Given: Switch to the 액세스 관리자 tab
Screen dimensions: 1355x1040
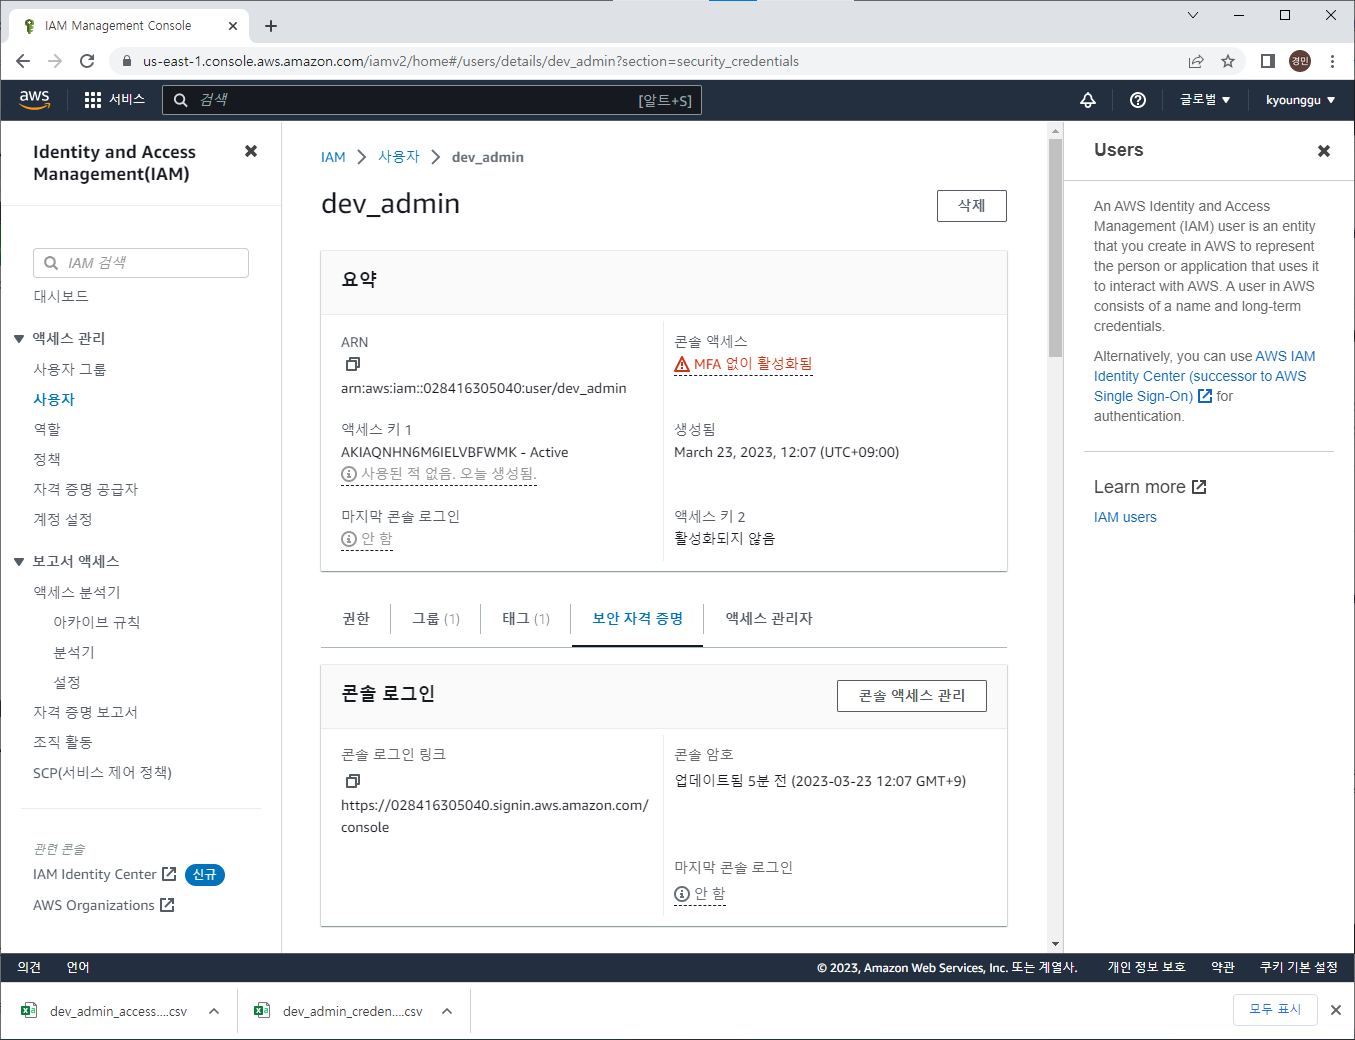Looking at the screenshot, I should pyautogui.click(x=769, y=619).
